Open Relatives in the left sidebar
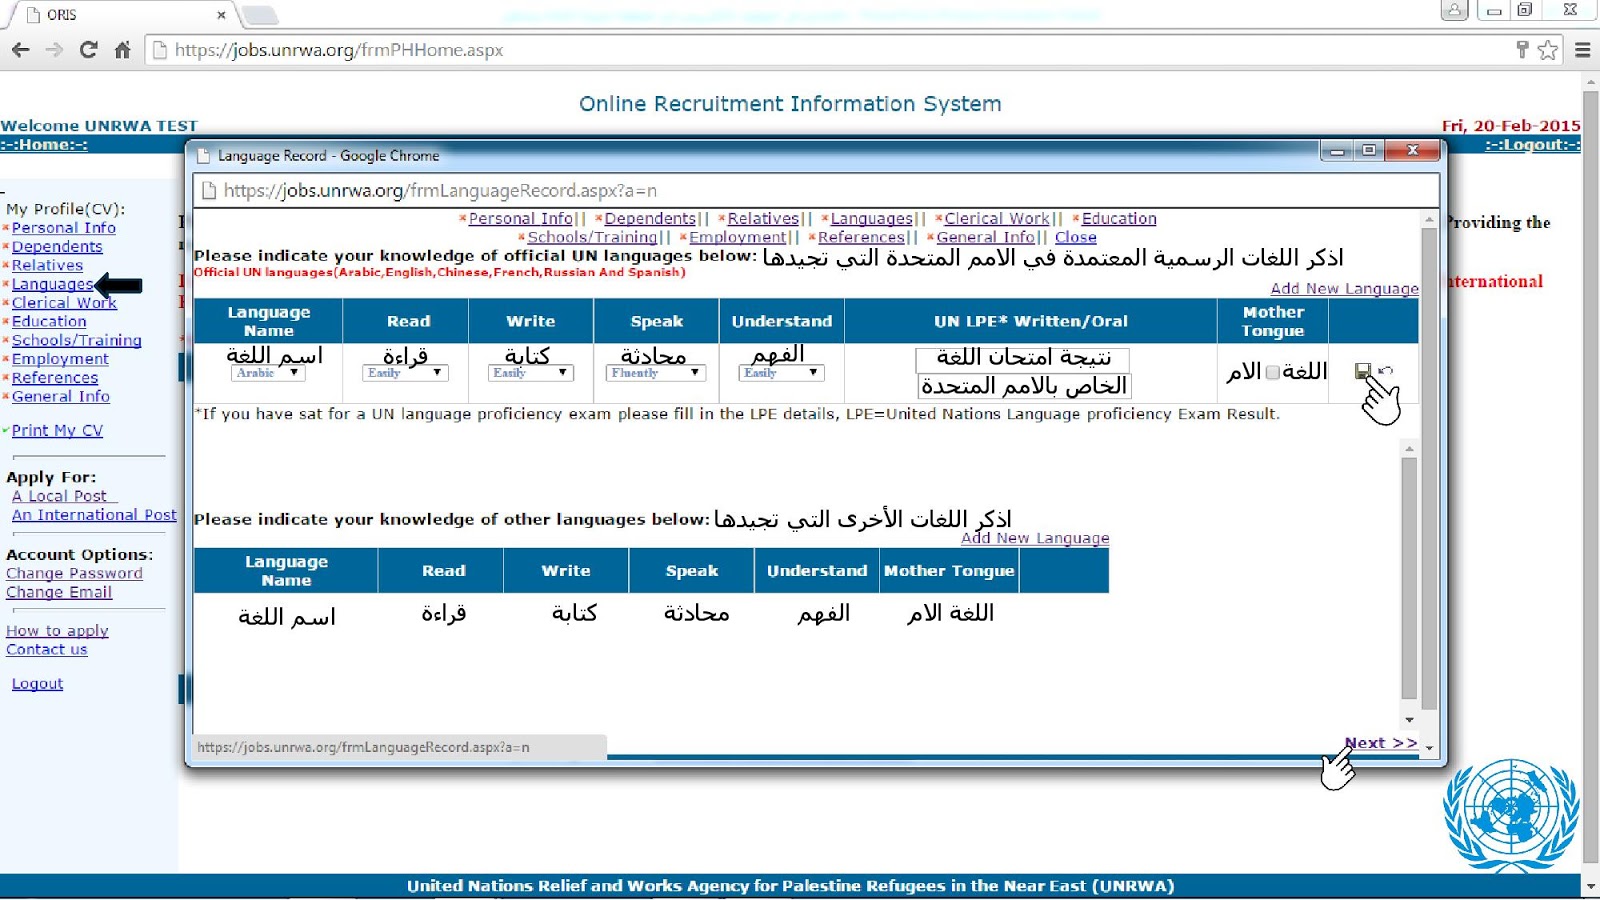1600x900 pixels. [47, 265]
